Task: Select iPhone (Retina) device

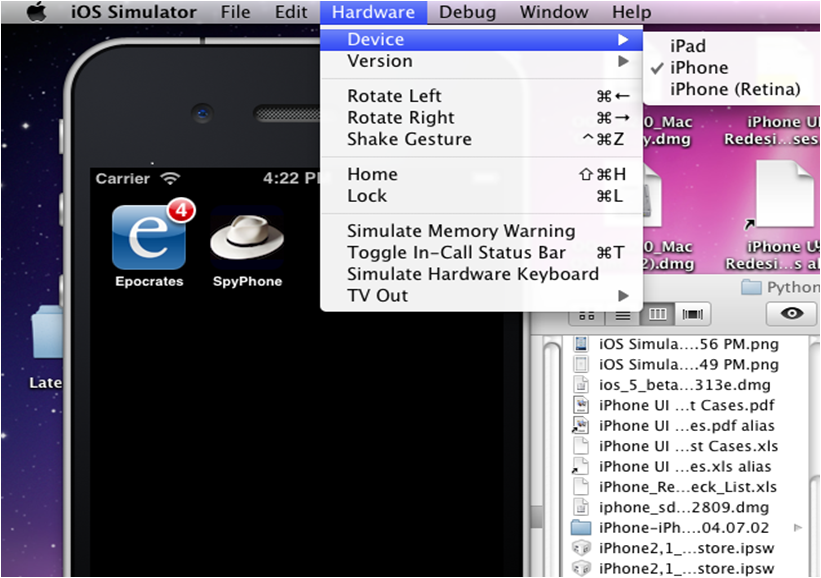Action: [x=735, y=89]
